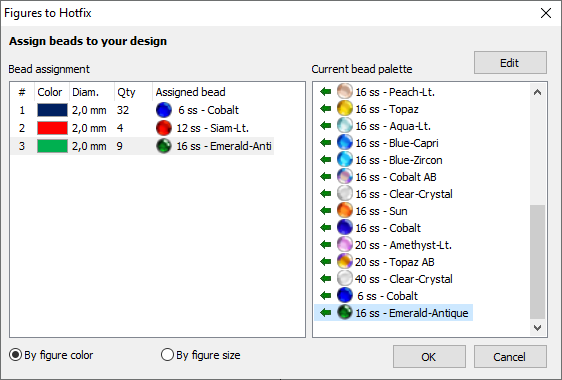Click the green bead icon in assignment row 3

point(164,146)
